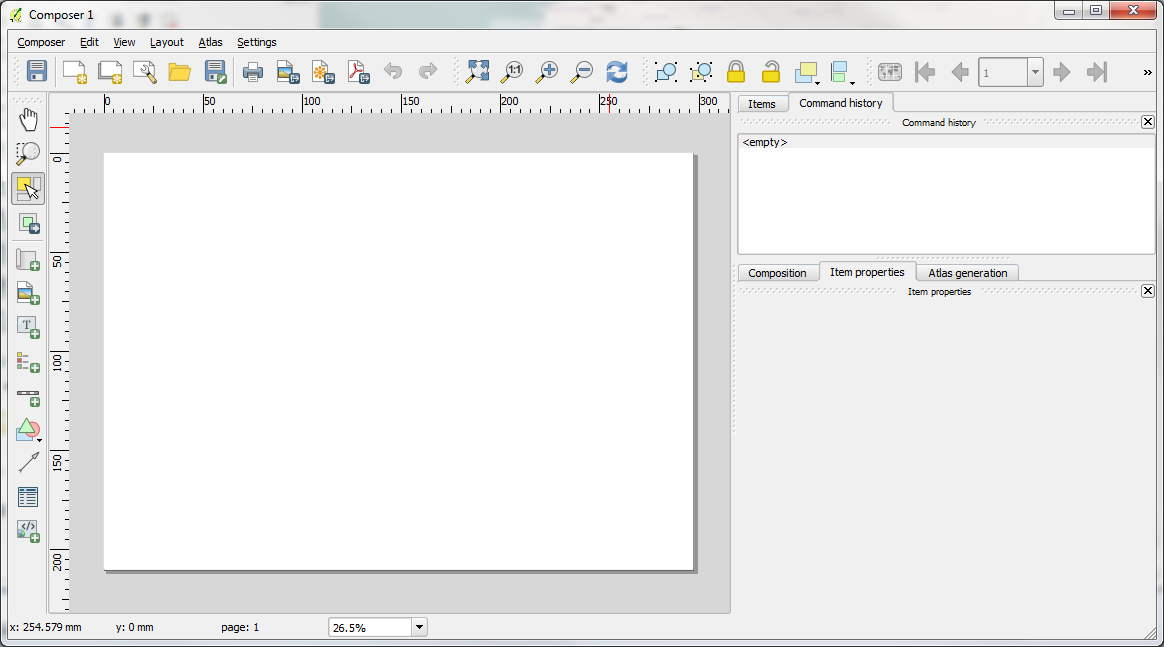
Task: Toggle the Atlas preview button
Action: (x=889, y=72)
